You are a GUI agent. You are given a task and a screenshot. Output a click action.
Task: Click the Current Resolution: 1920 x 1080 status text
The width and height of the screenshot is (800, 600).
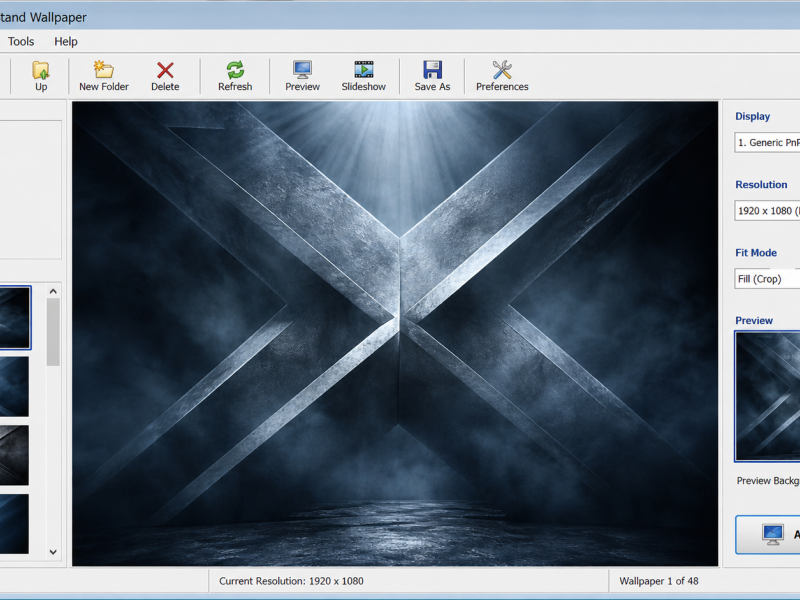(x=291, y=581)
